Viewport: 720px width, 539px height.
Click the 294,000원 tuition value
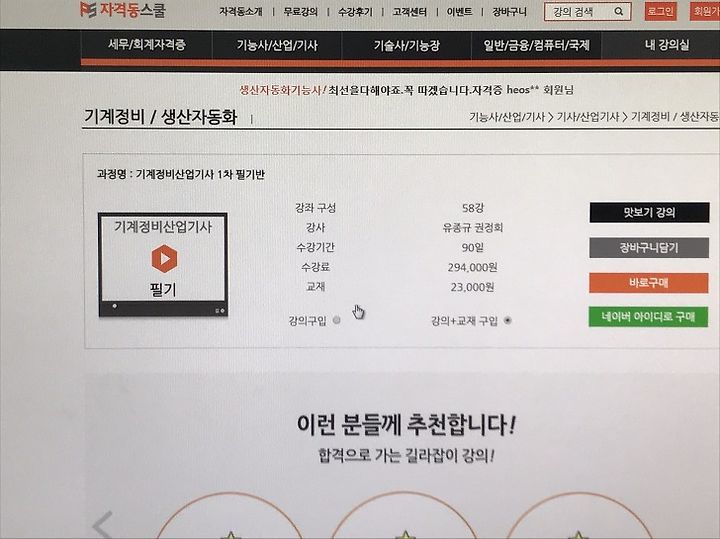coord(472,267)
